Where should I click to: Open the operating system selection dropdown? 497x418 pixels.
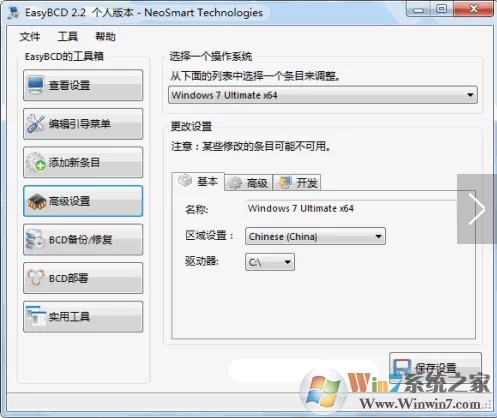coord(323,95)
